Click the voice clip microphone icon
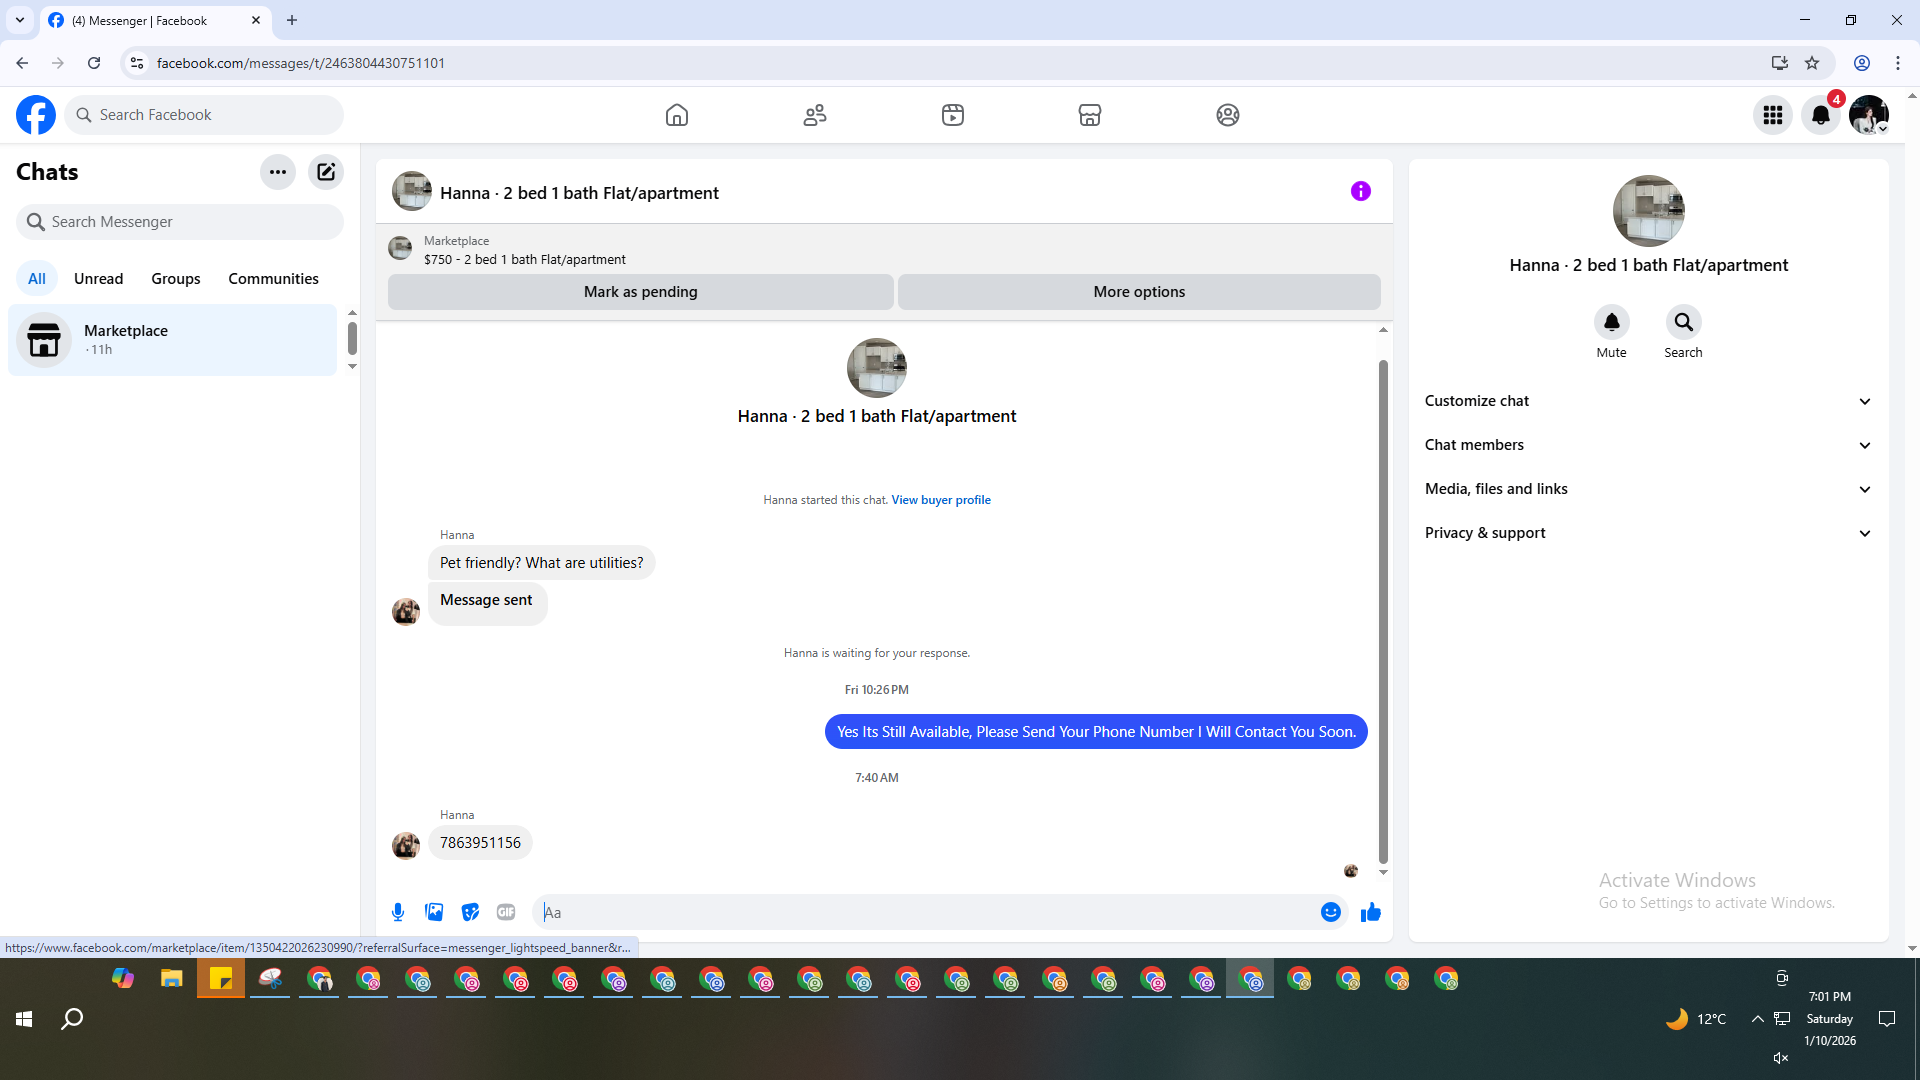Viewport: 1920px width, 1080px height. pyautogui.click(x=398, y=912)
